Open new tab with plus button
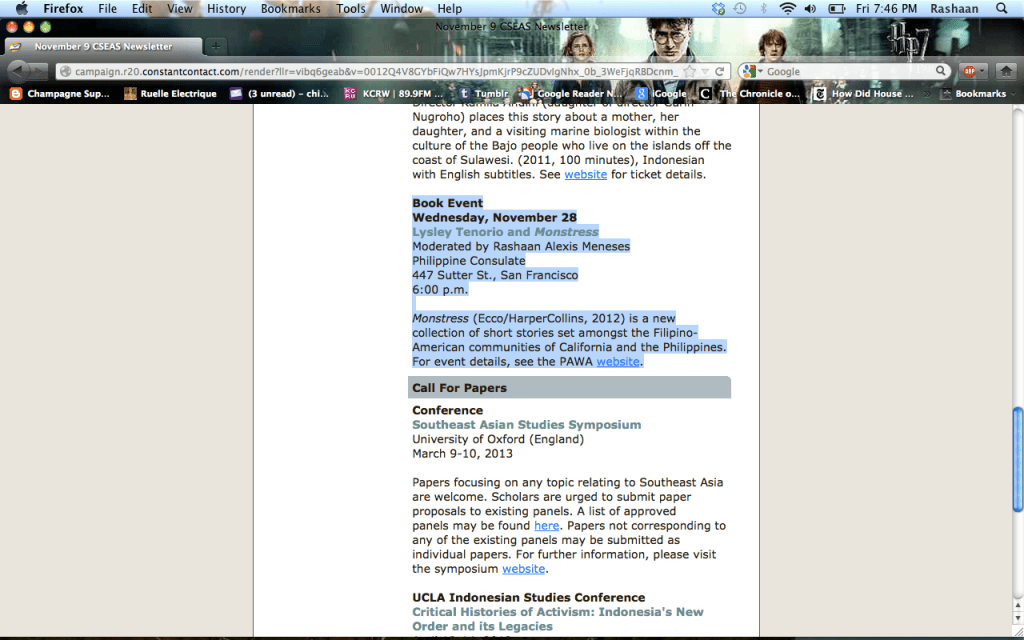1024x640 pixels. coord(216,46)
